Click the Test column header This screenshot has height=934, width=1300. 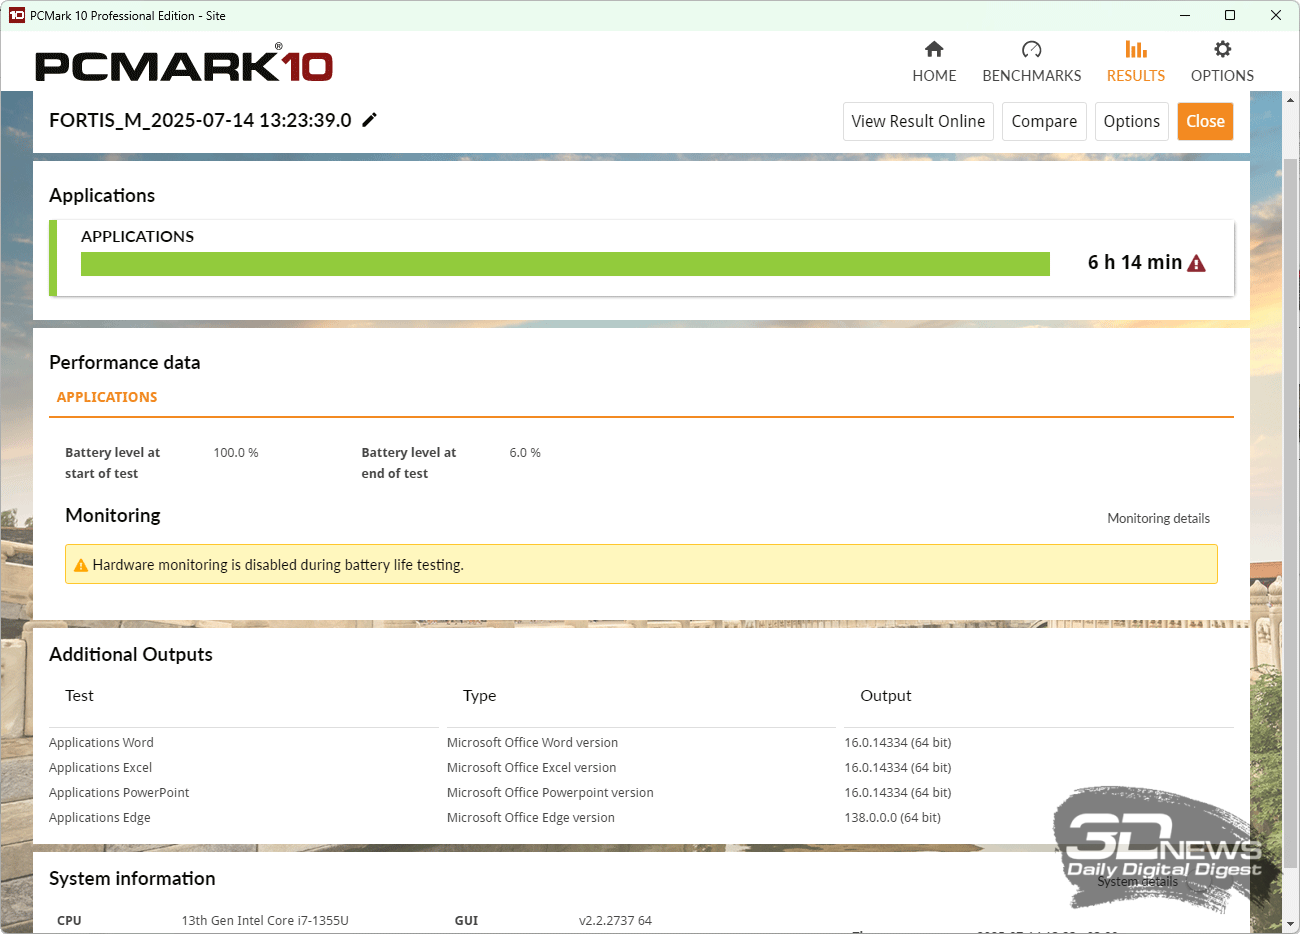79,696
